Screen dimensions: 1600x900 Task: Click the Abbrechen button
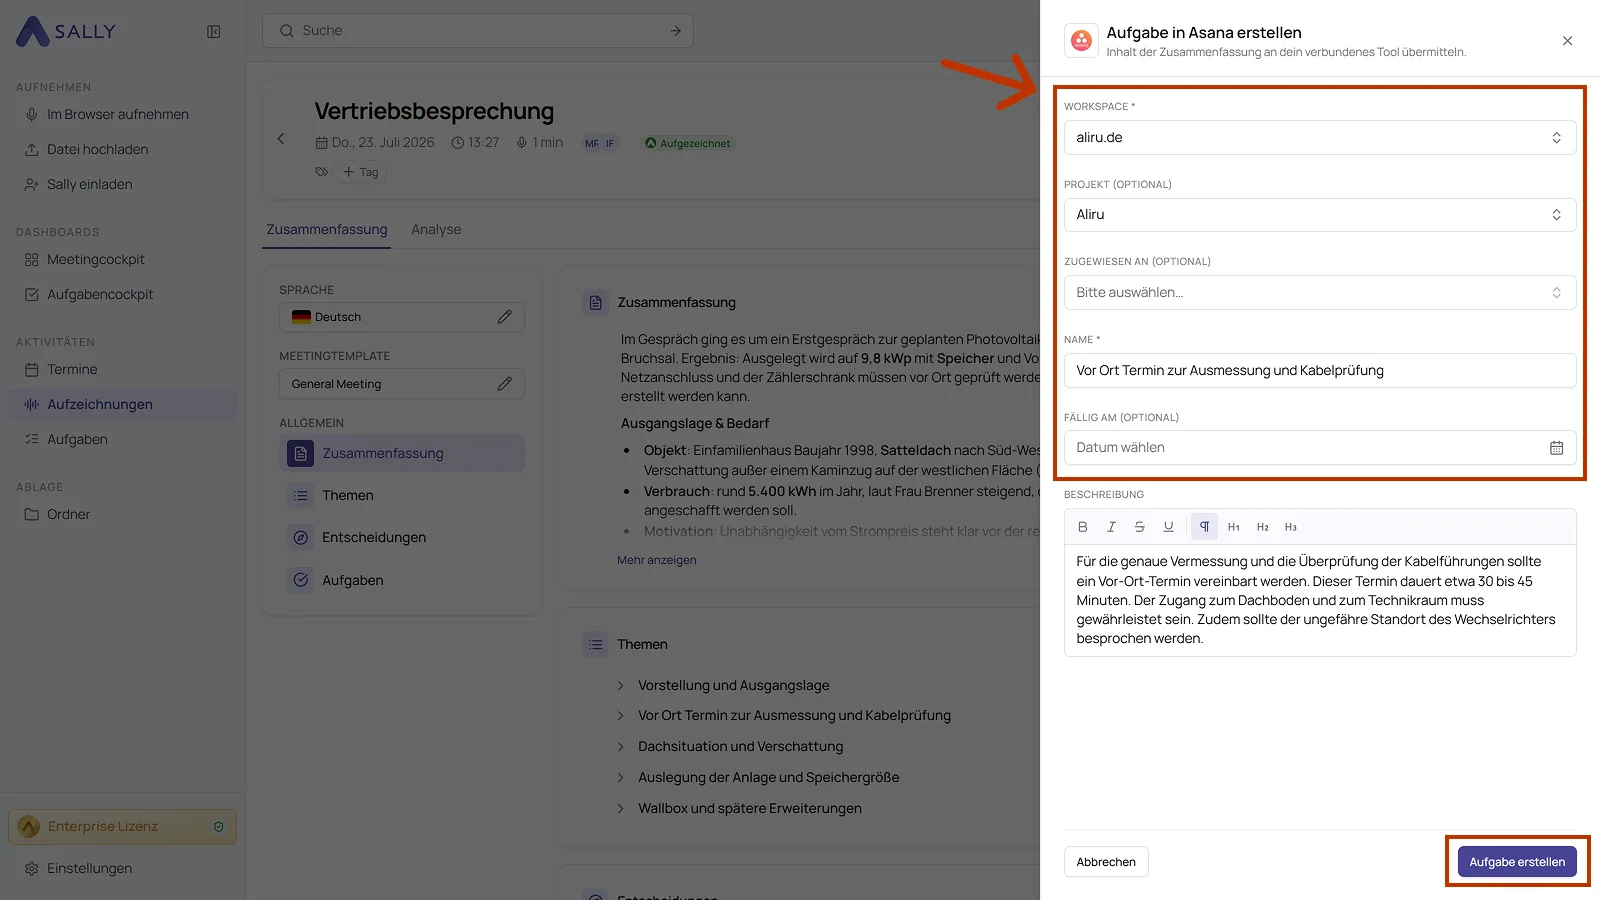pos(1106,862)
